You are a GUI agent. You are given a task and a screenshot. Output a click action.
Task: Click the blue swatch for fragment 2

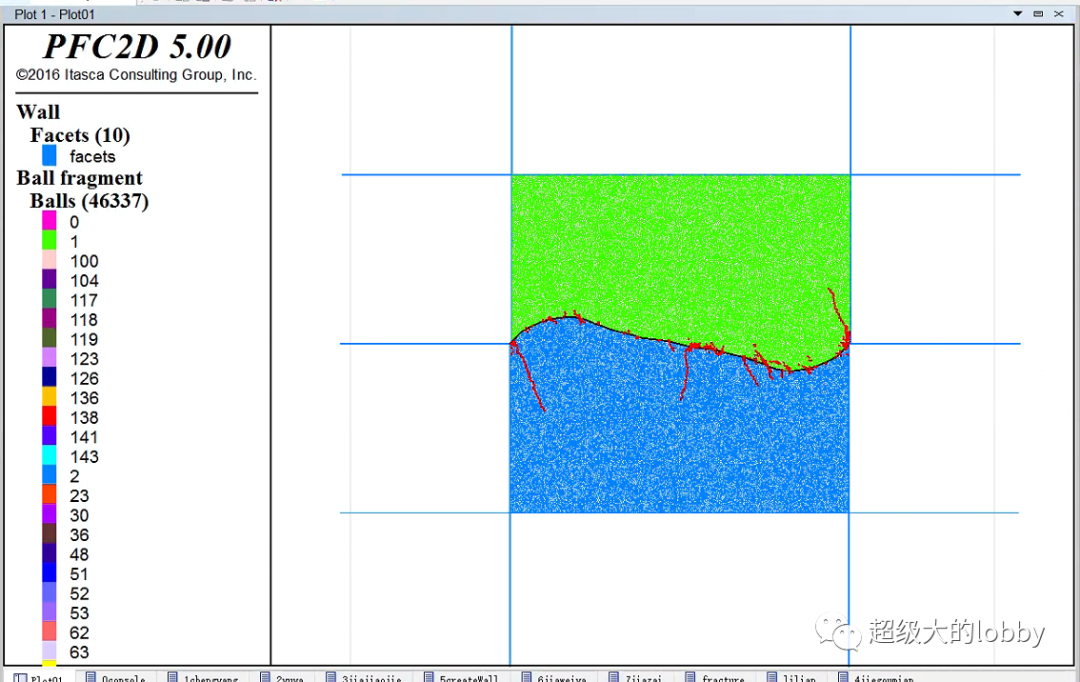[x=49, y=475]
